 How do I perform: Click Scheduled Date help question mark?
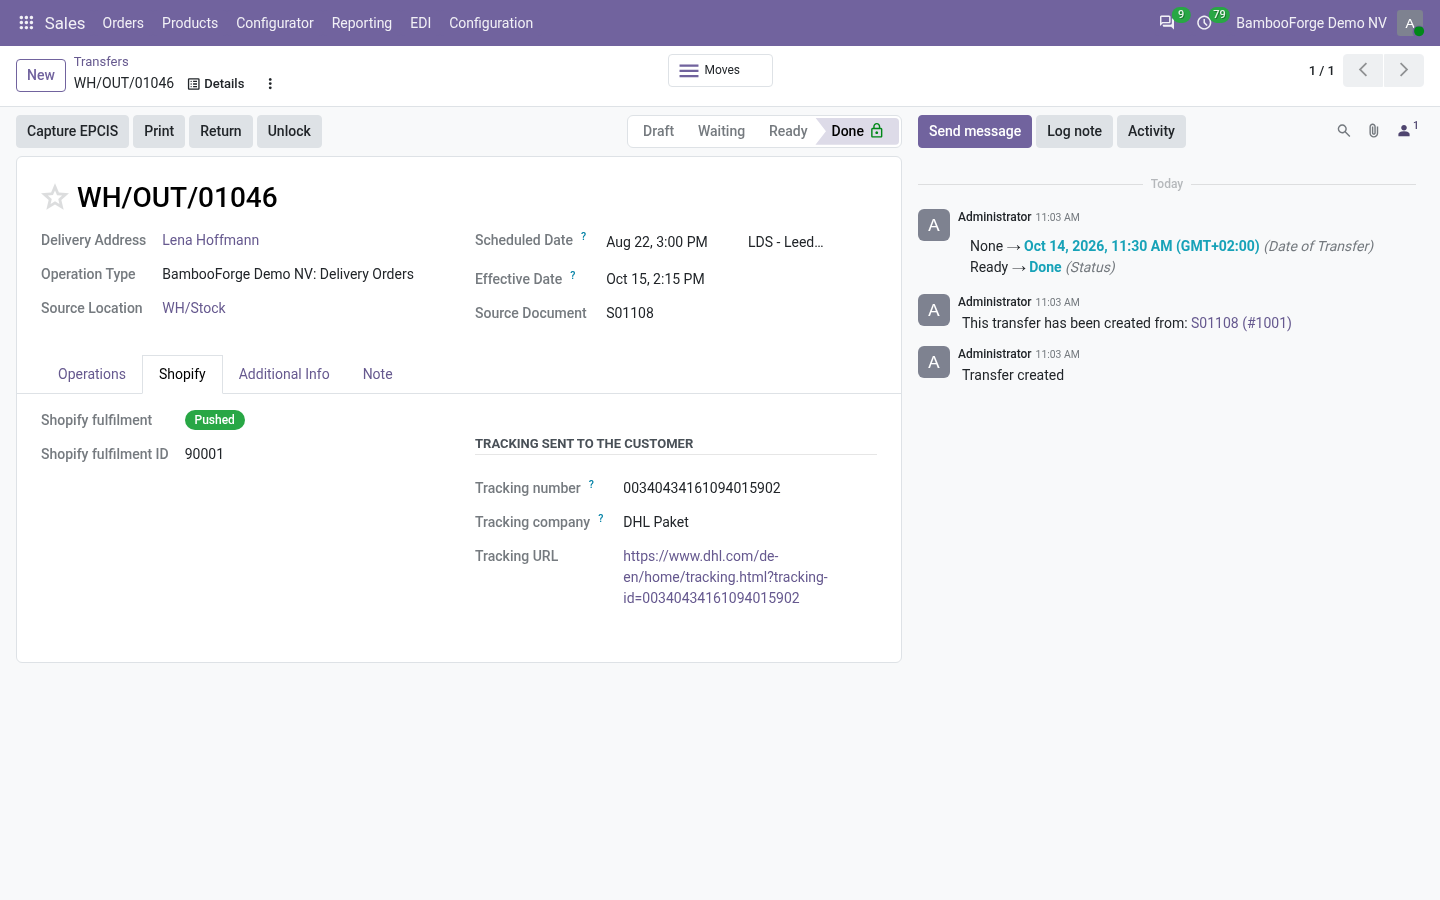583,237
